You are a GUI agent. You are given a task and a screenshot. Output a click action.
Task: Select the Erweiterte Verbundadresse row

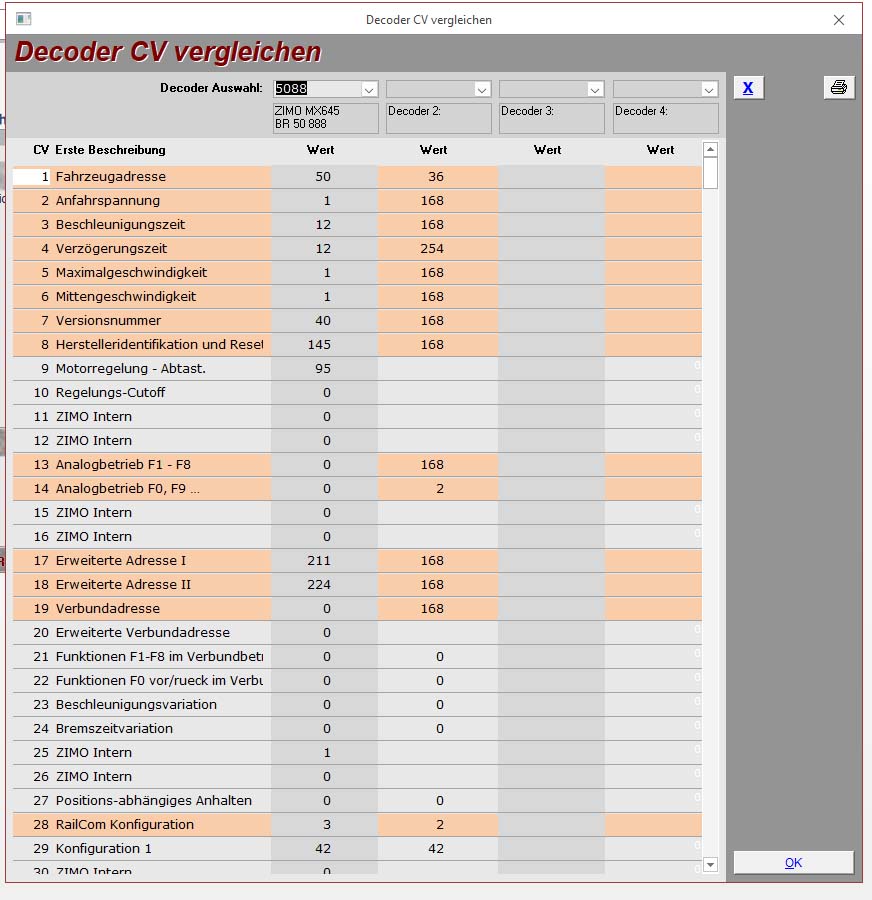tap(357, 633)
